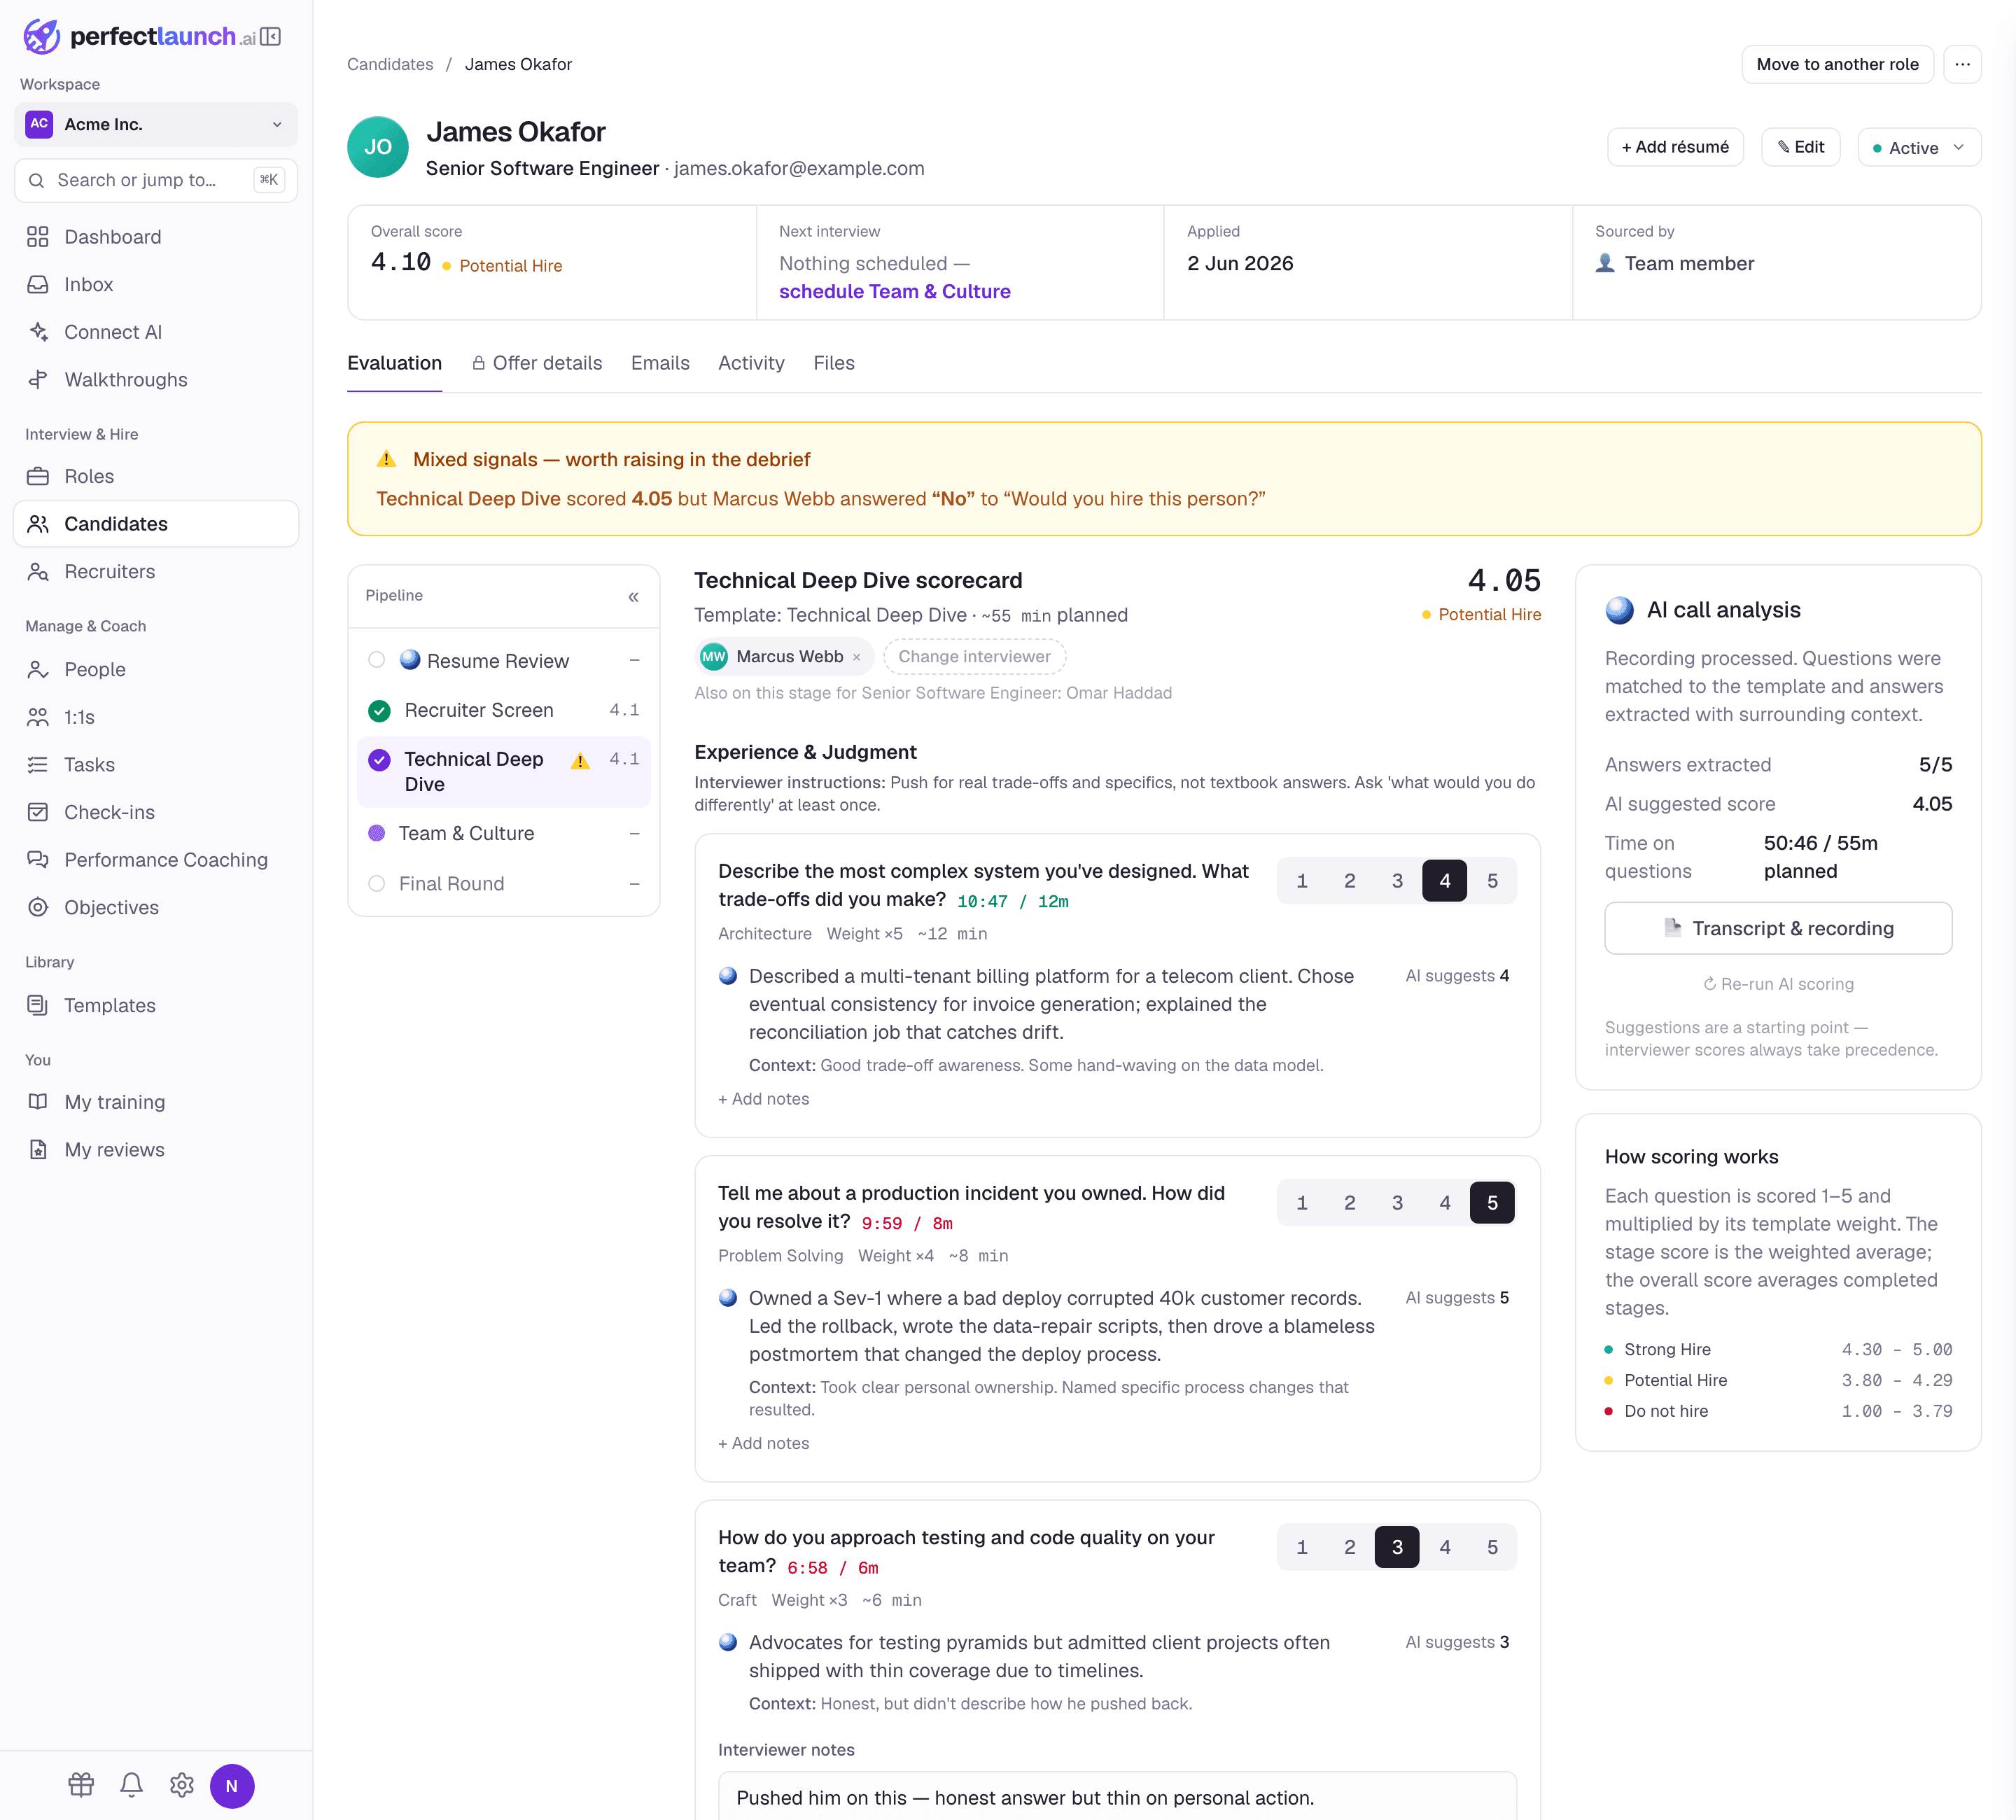Score production incident question as 4

point(1445,1203)
